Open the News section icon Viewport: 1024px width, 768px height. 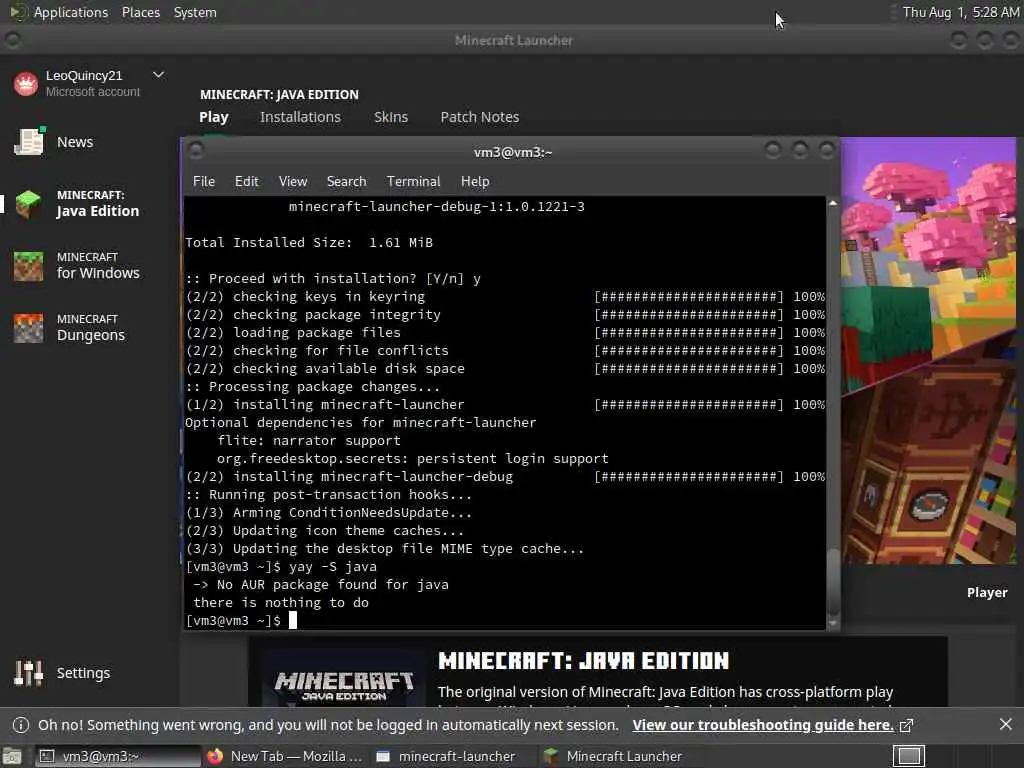pyautogui.click(x=29, y=142)
